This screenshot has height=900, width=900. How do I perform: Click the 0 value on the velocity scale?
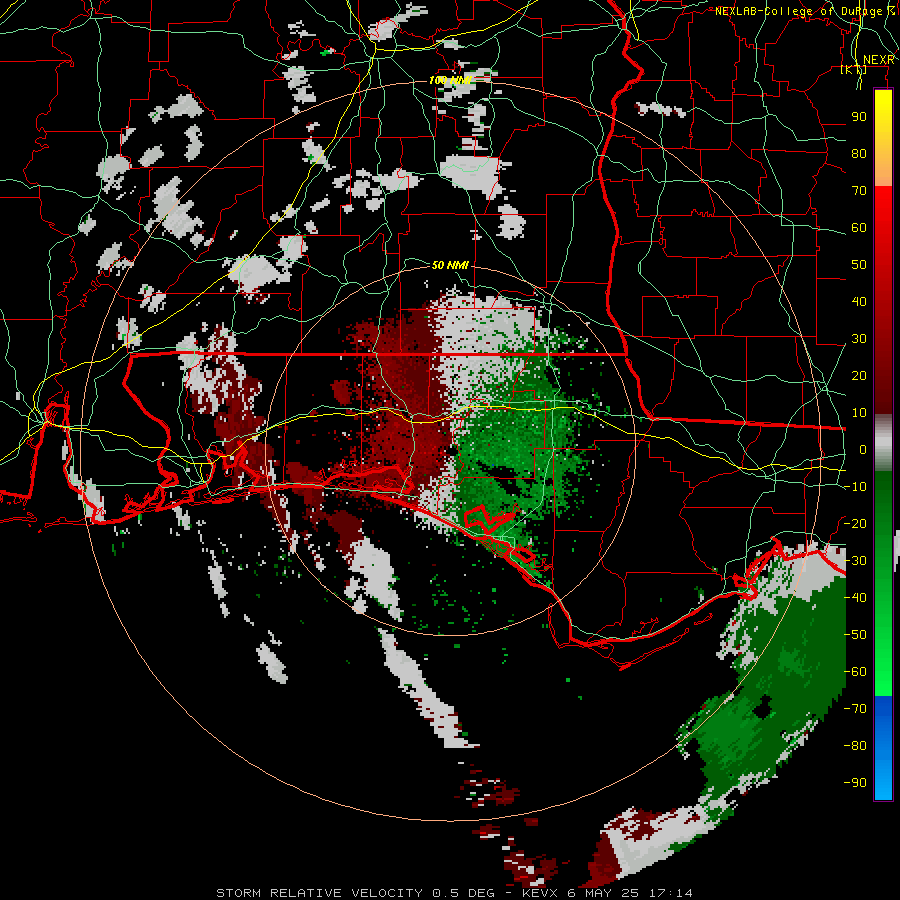(863, 449)
